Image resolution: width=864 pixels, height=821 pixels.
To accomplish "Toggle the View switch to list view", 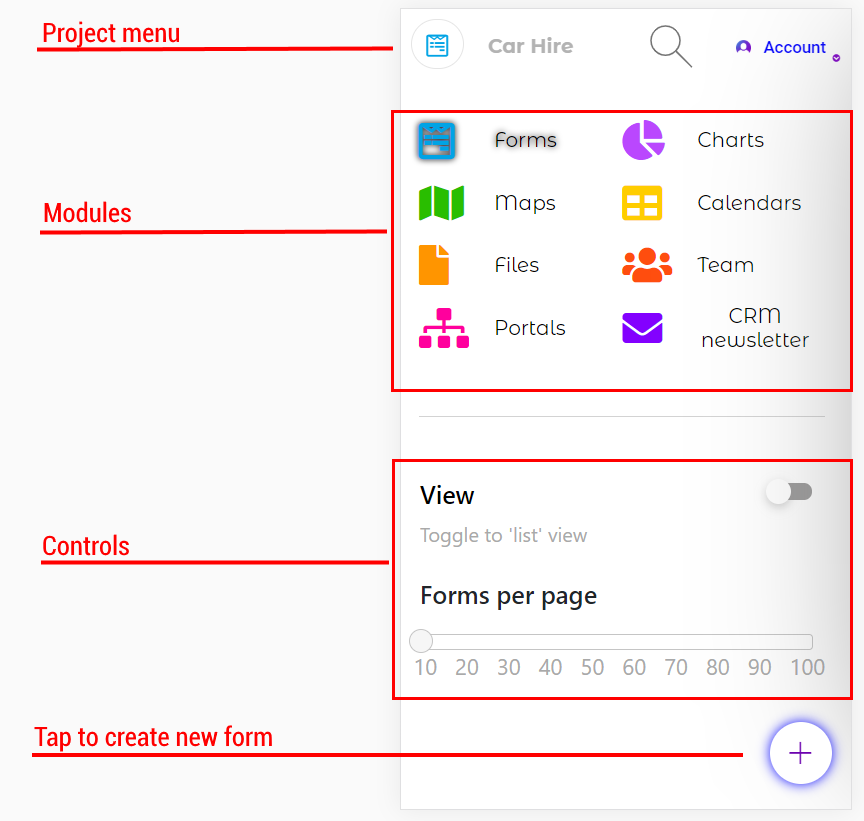I will 789,491.
